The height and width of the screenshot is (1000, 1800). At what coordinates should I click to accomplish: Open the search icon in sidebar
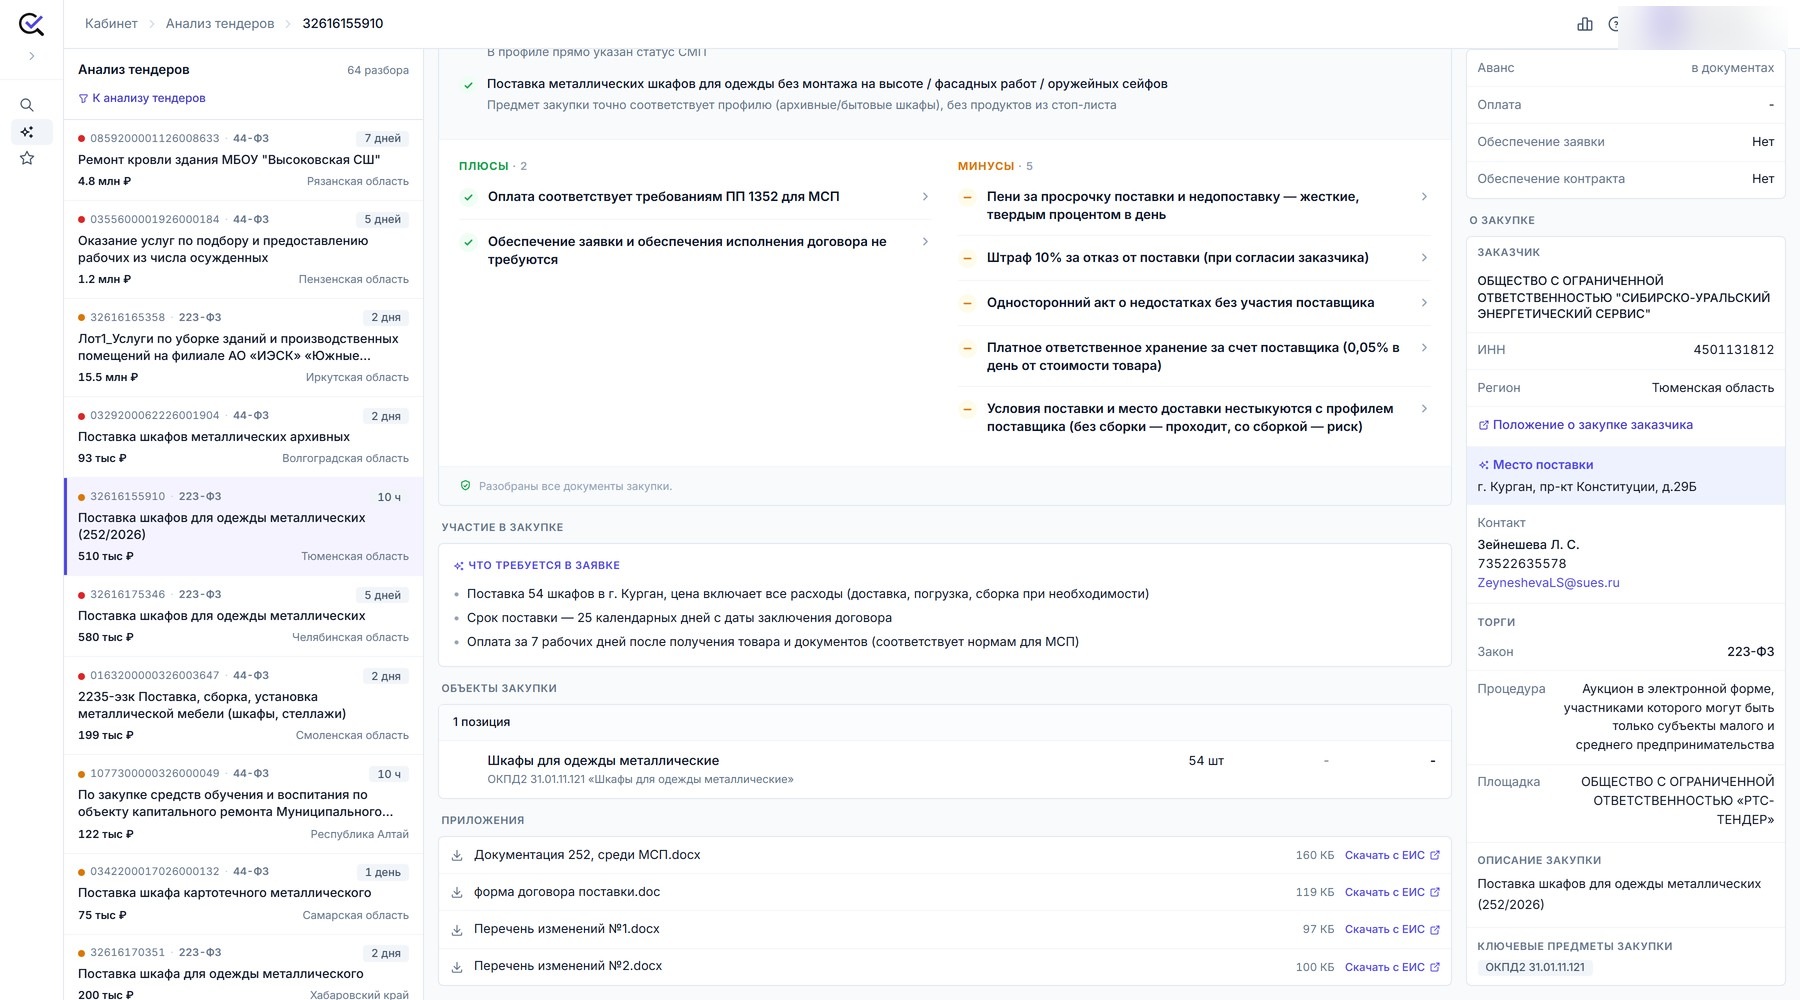(x=27, y=105)
